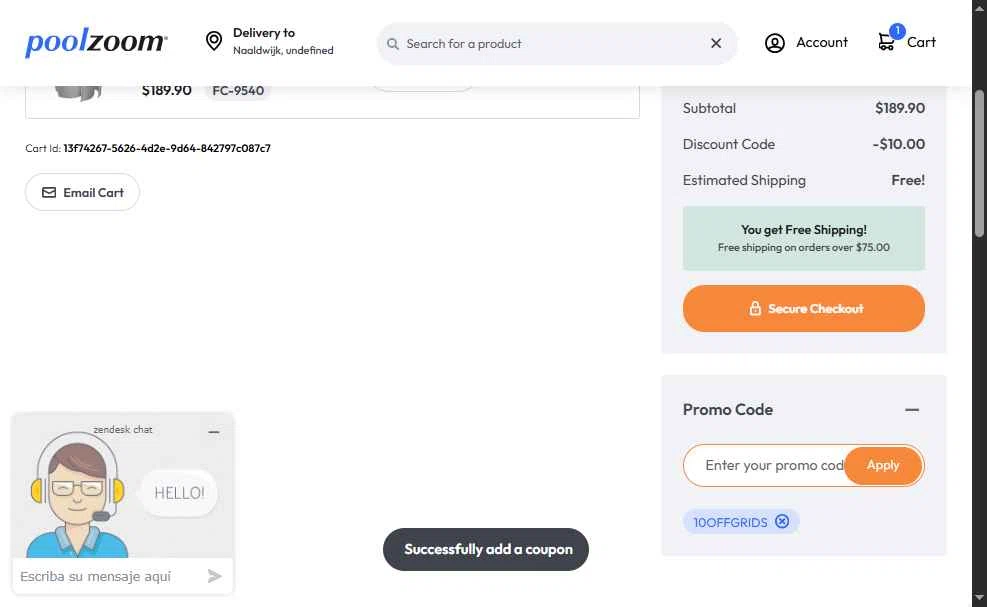Click the Email Cart button
Viewport: 987px width, 607px height.
82,192
